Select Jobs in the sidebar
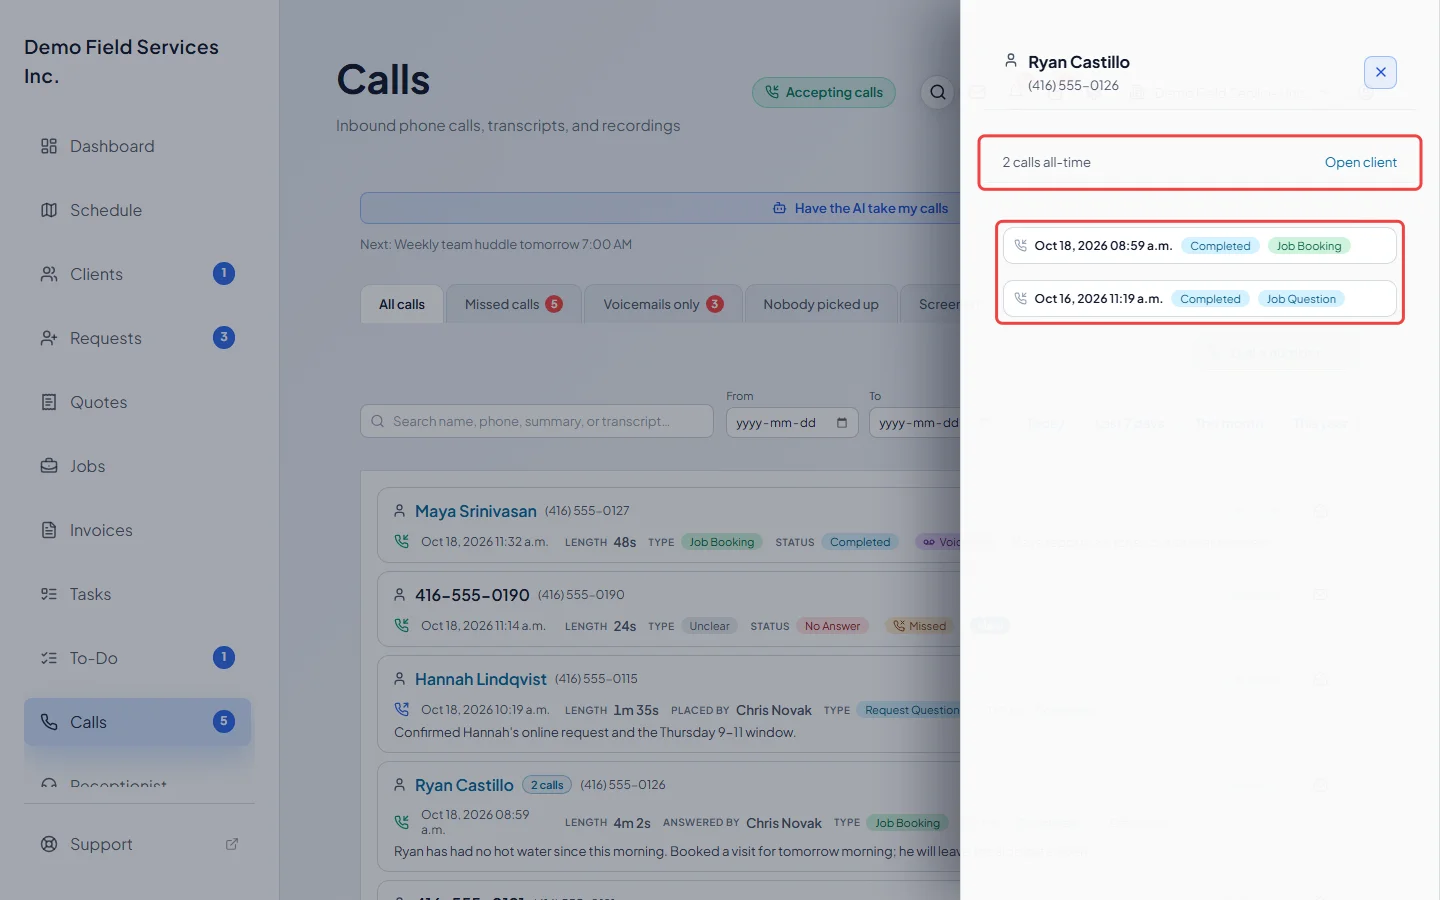 (x=138, y=466)
